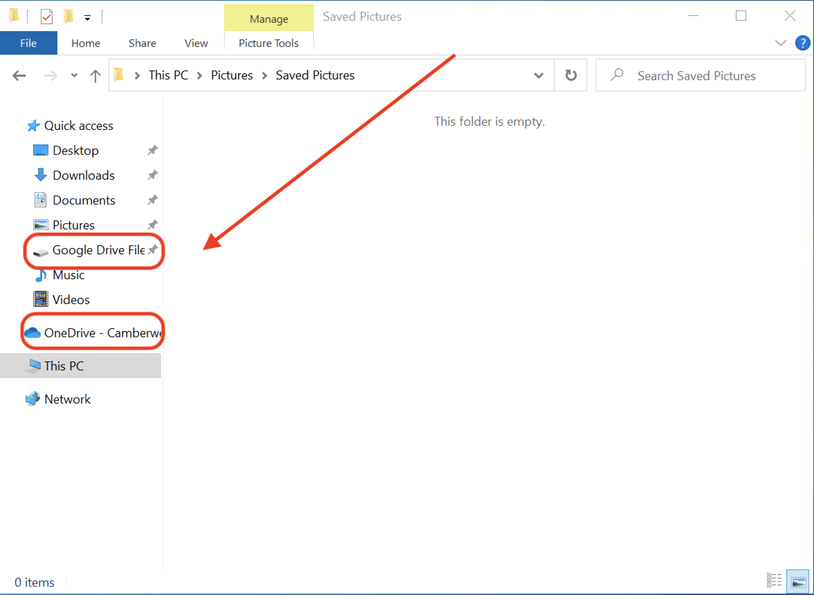Open the recent locations dropdown arrow
The width and height of the screenshot is (814, 595).
point(74,76)
